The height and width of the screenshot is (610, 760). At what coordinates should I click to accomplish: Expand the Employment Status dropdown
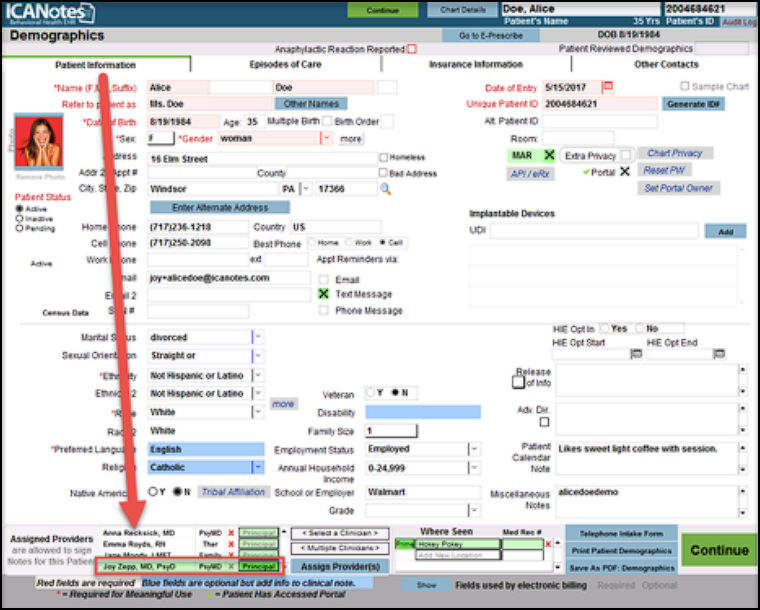[474, 449]
